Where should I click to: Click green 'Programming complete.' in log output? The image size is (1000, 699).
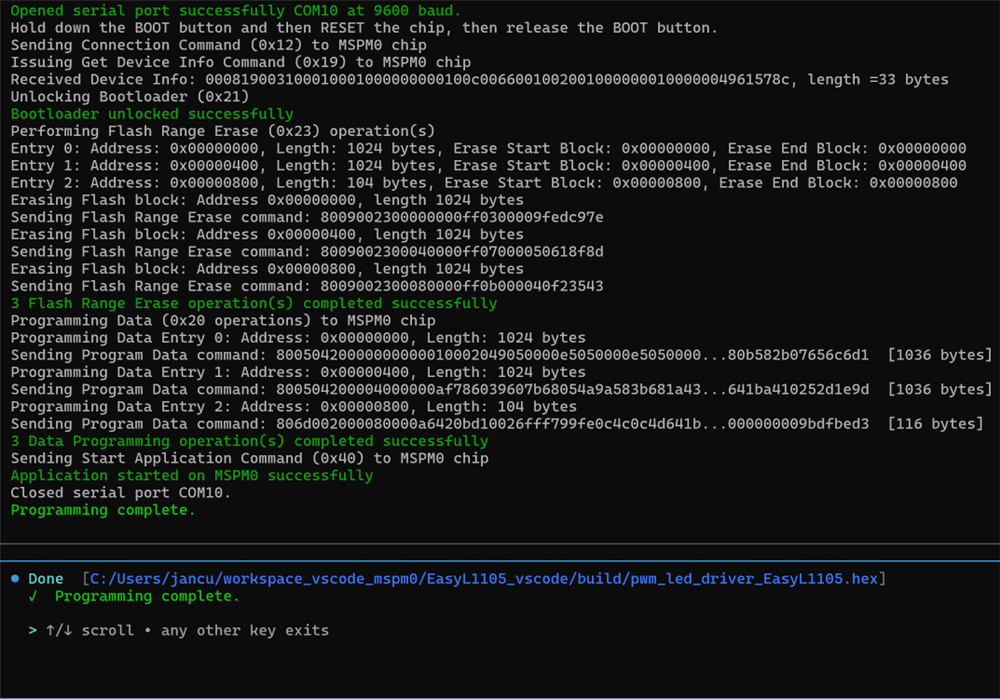pos(103,510)
